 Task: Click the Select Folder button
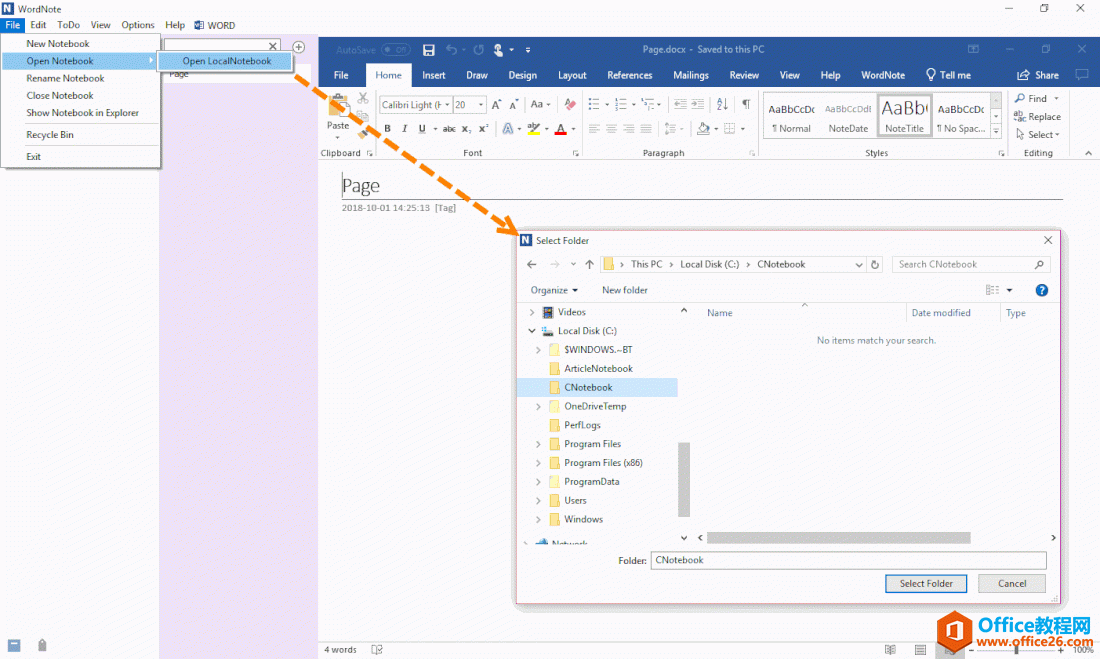925,583
